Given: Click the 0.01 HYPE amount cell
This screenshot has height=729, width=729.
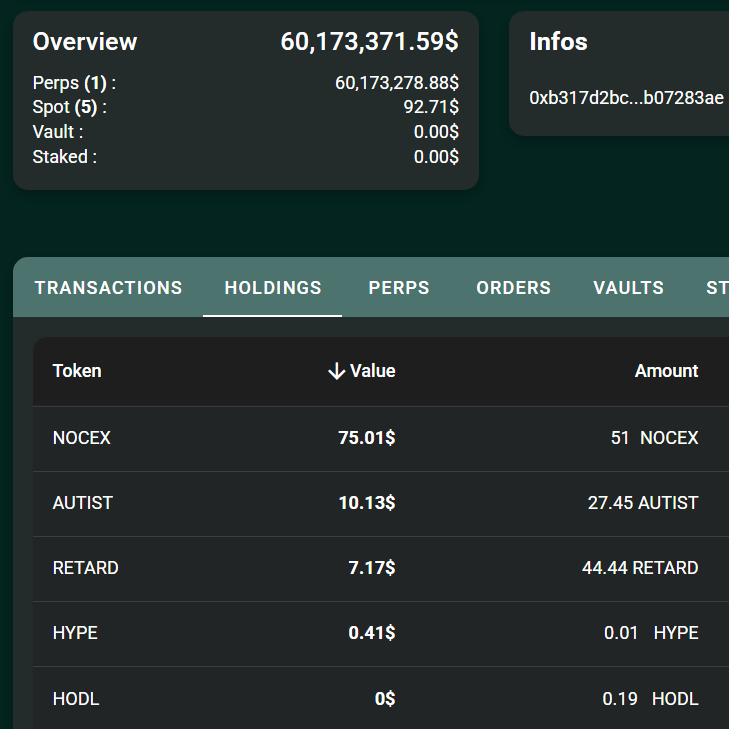Looking at the screenshot, I should 651,633.
